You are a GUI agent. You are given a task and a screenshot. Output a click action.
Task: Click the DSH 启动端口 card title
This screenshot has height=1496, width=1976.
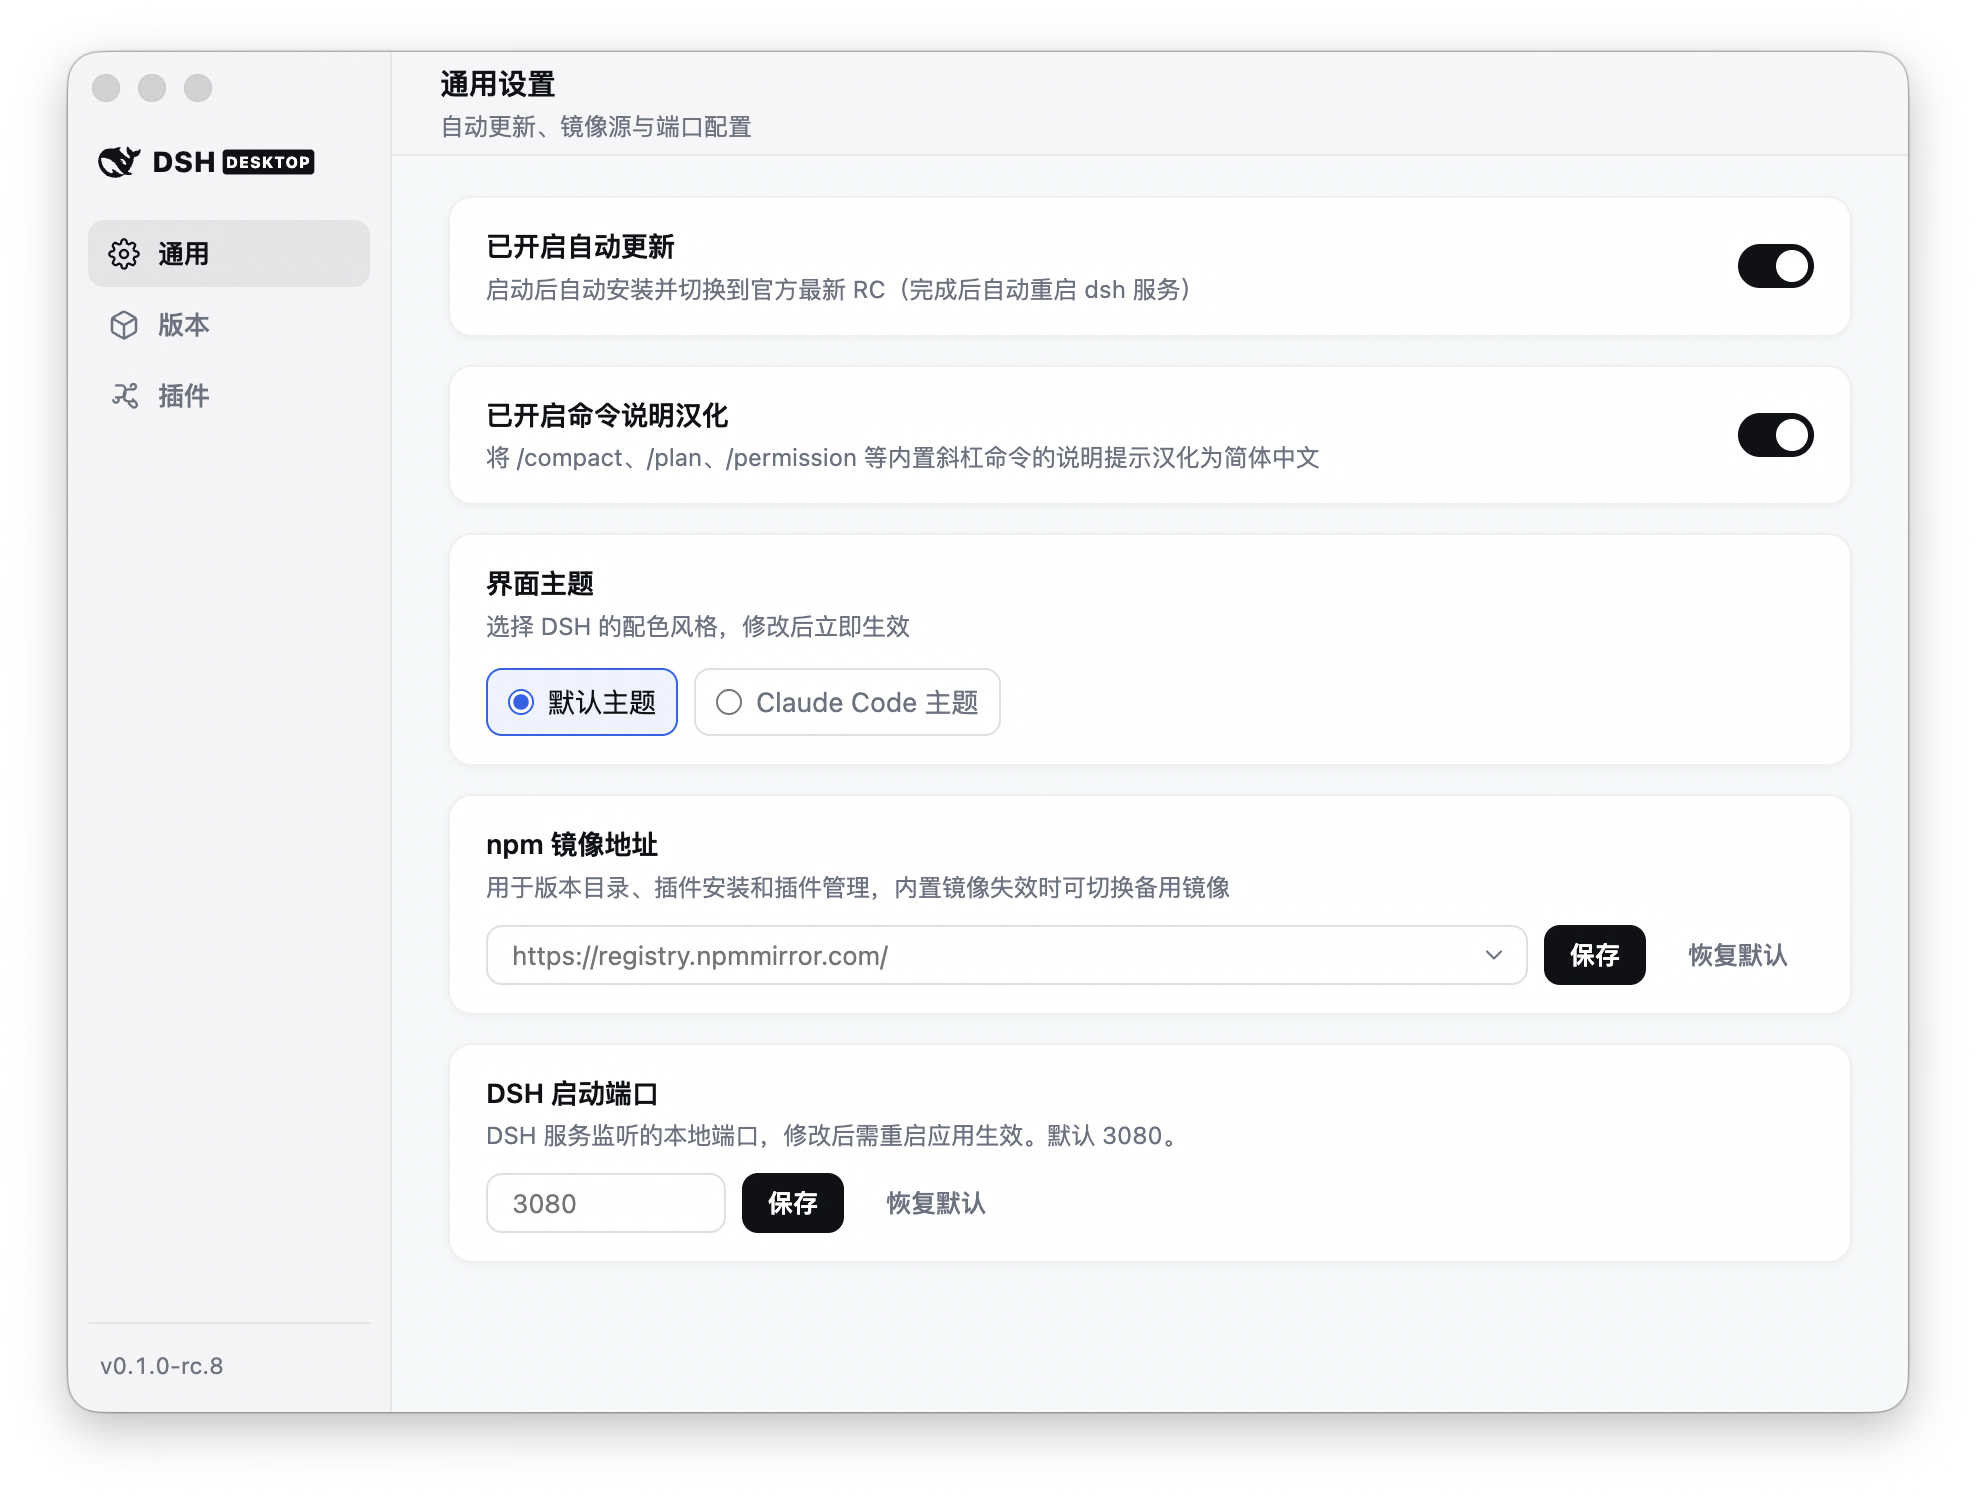(x=572, y=1094)
